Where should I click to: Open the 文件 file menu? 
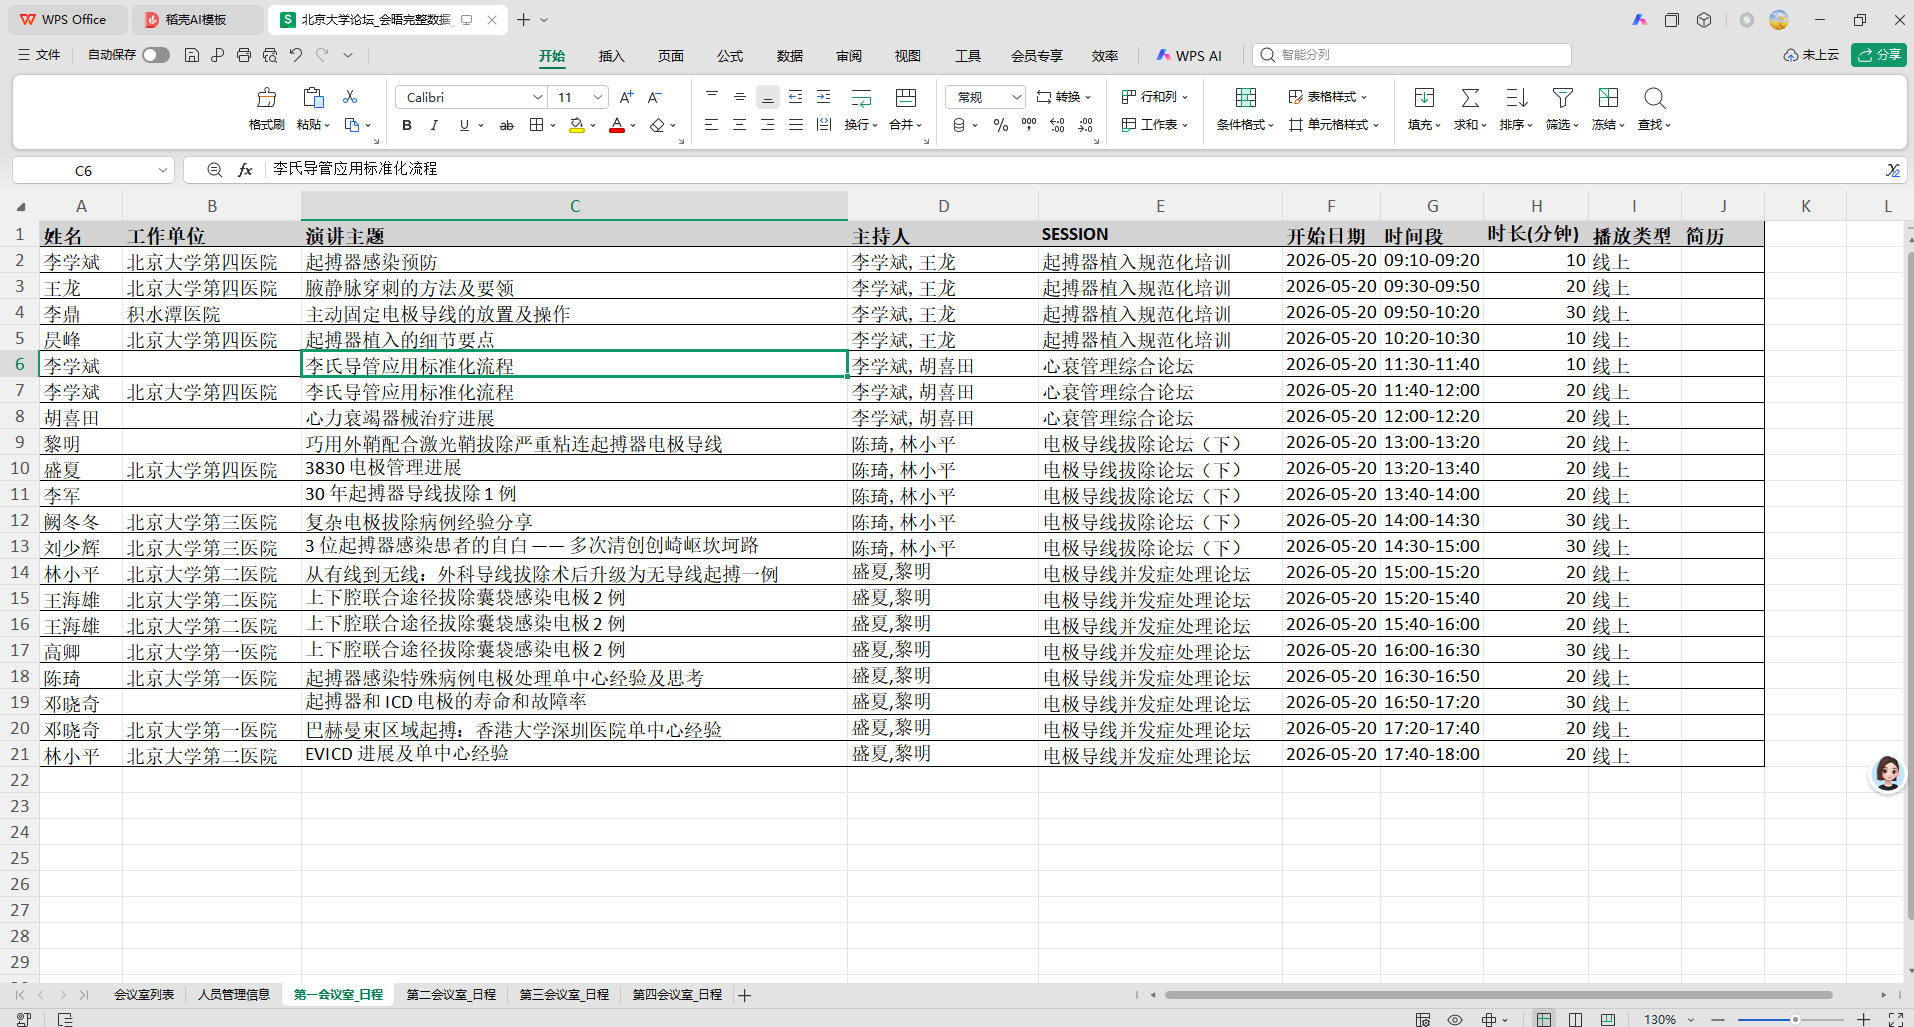click(39, 55)
